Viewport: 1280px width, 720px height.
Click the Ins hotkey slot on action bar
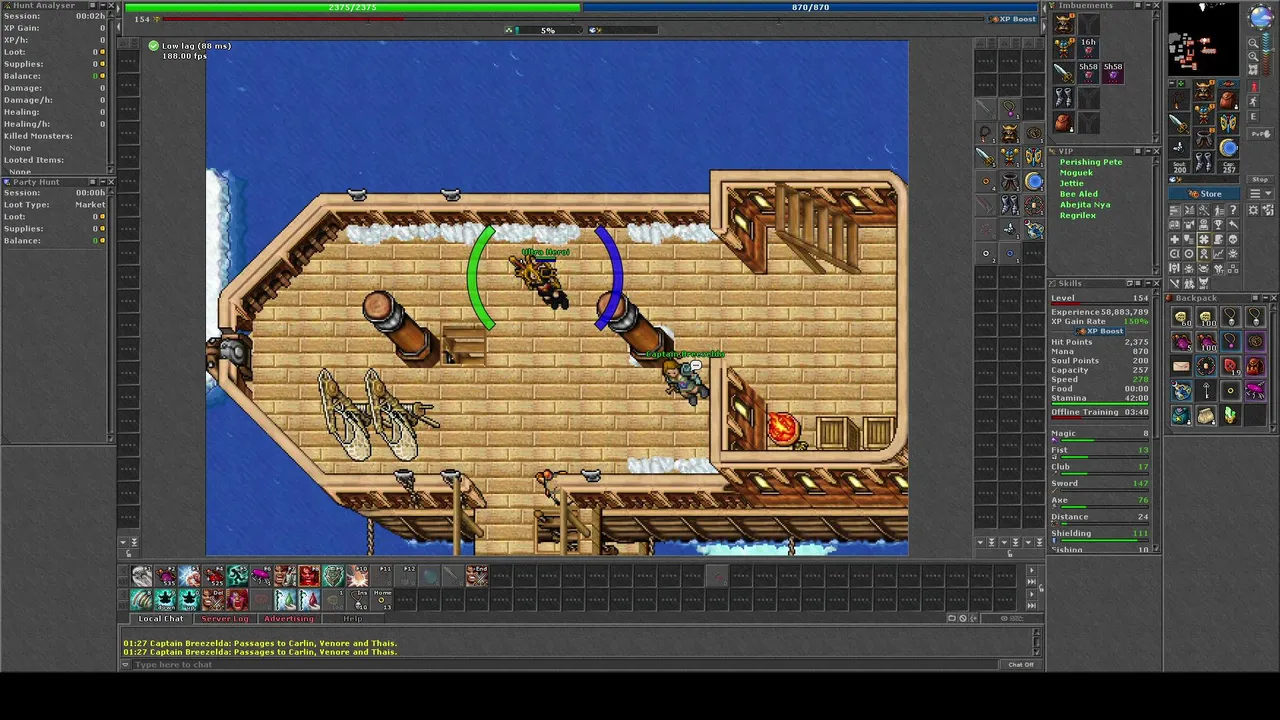(x=360, y=599)
